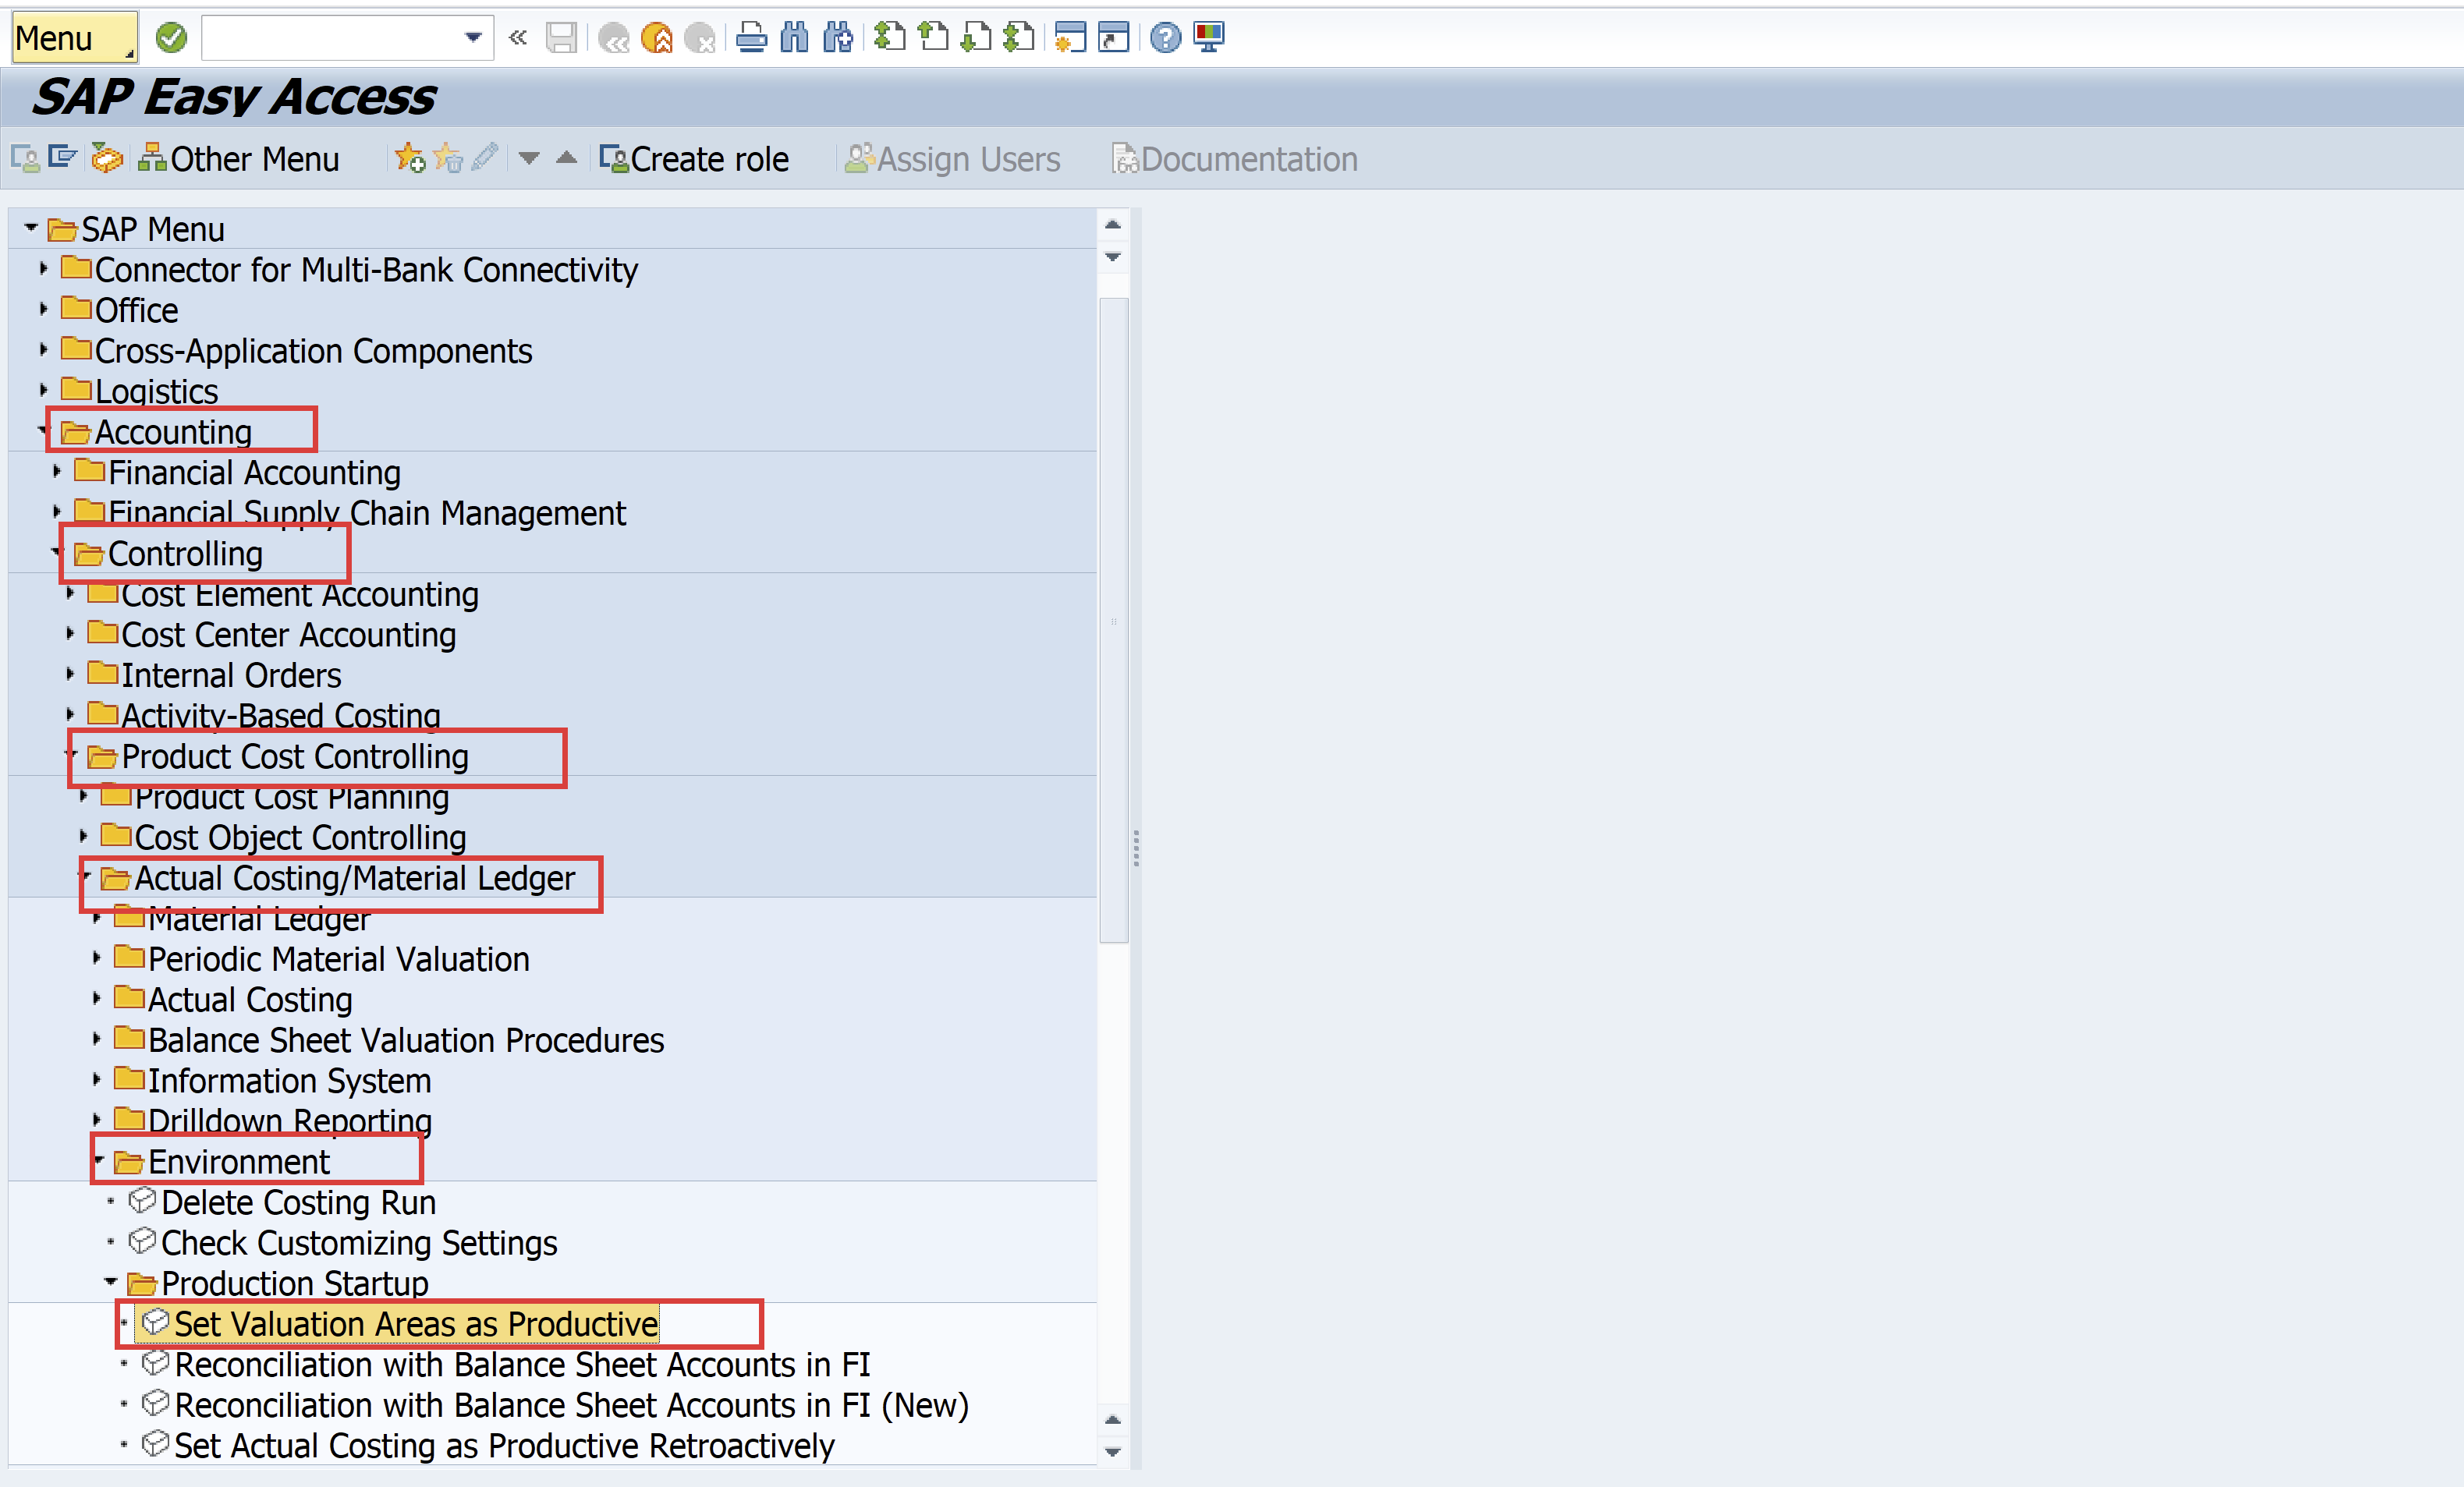Select Actual Costing/Material Ledger folder
Screen dimensions: 2464x1487
tap(355, 878)
